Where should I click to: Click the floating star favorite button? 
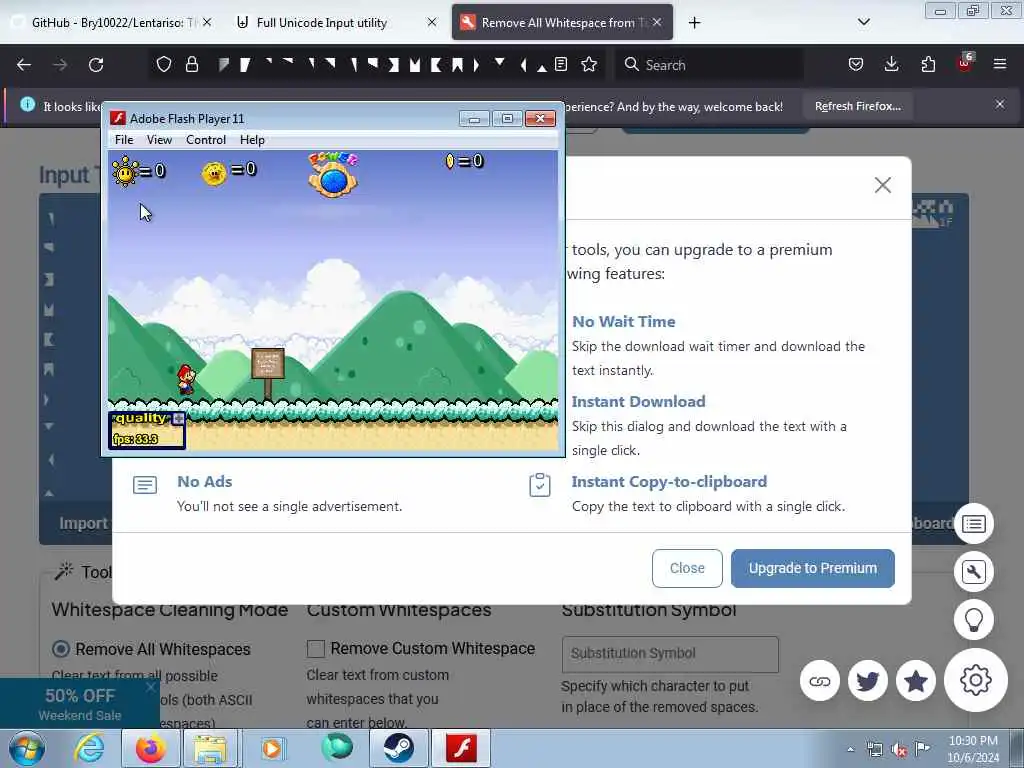916,681
